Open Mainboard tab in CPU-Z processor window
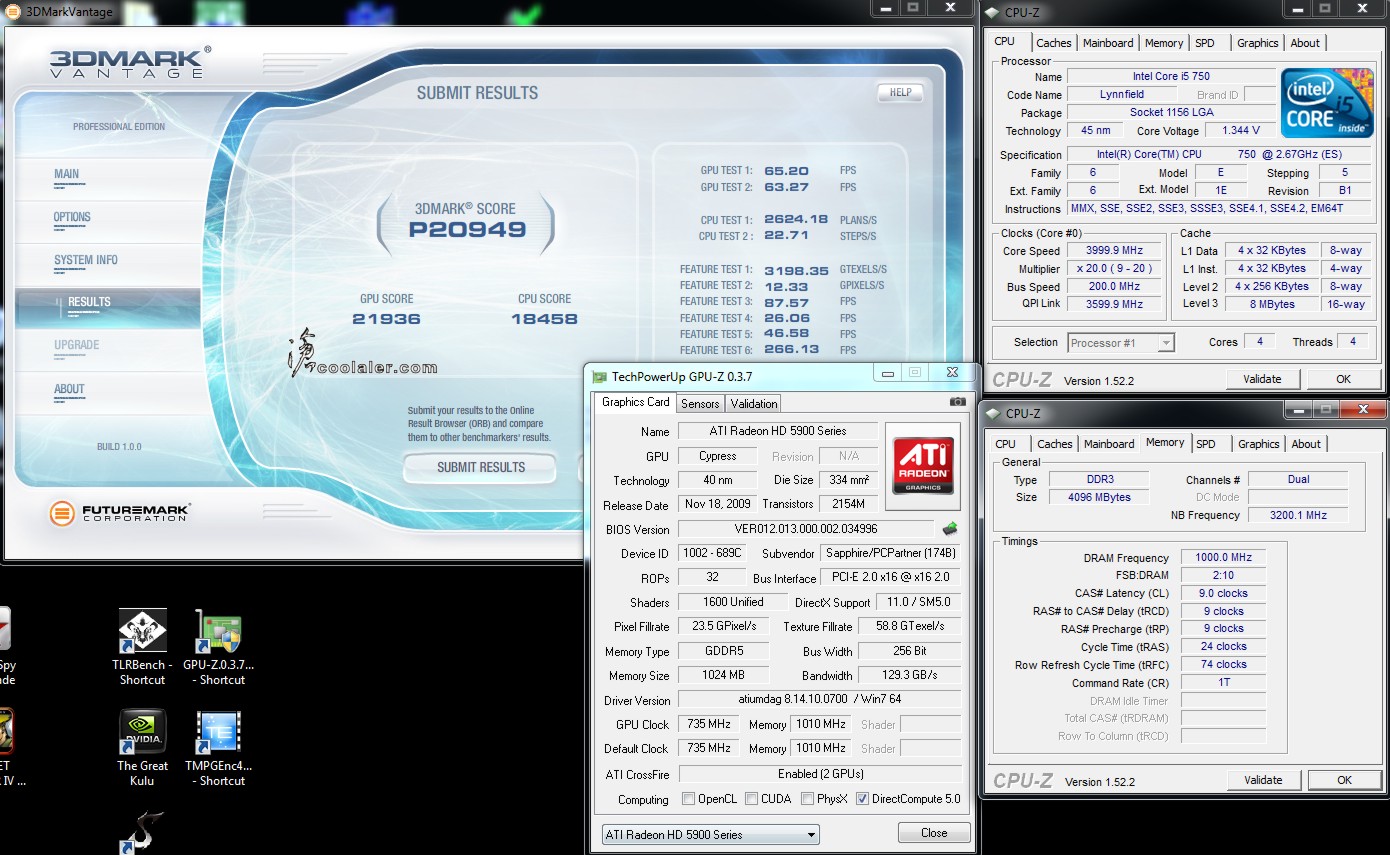 1108,43
